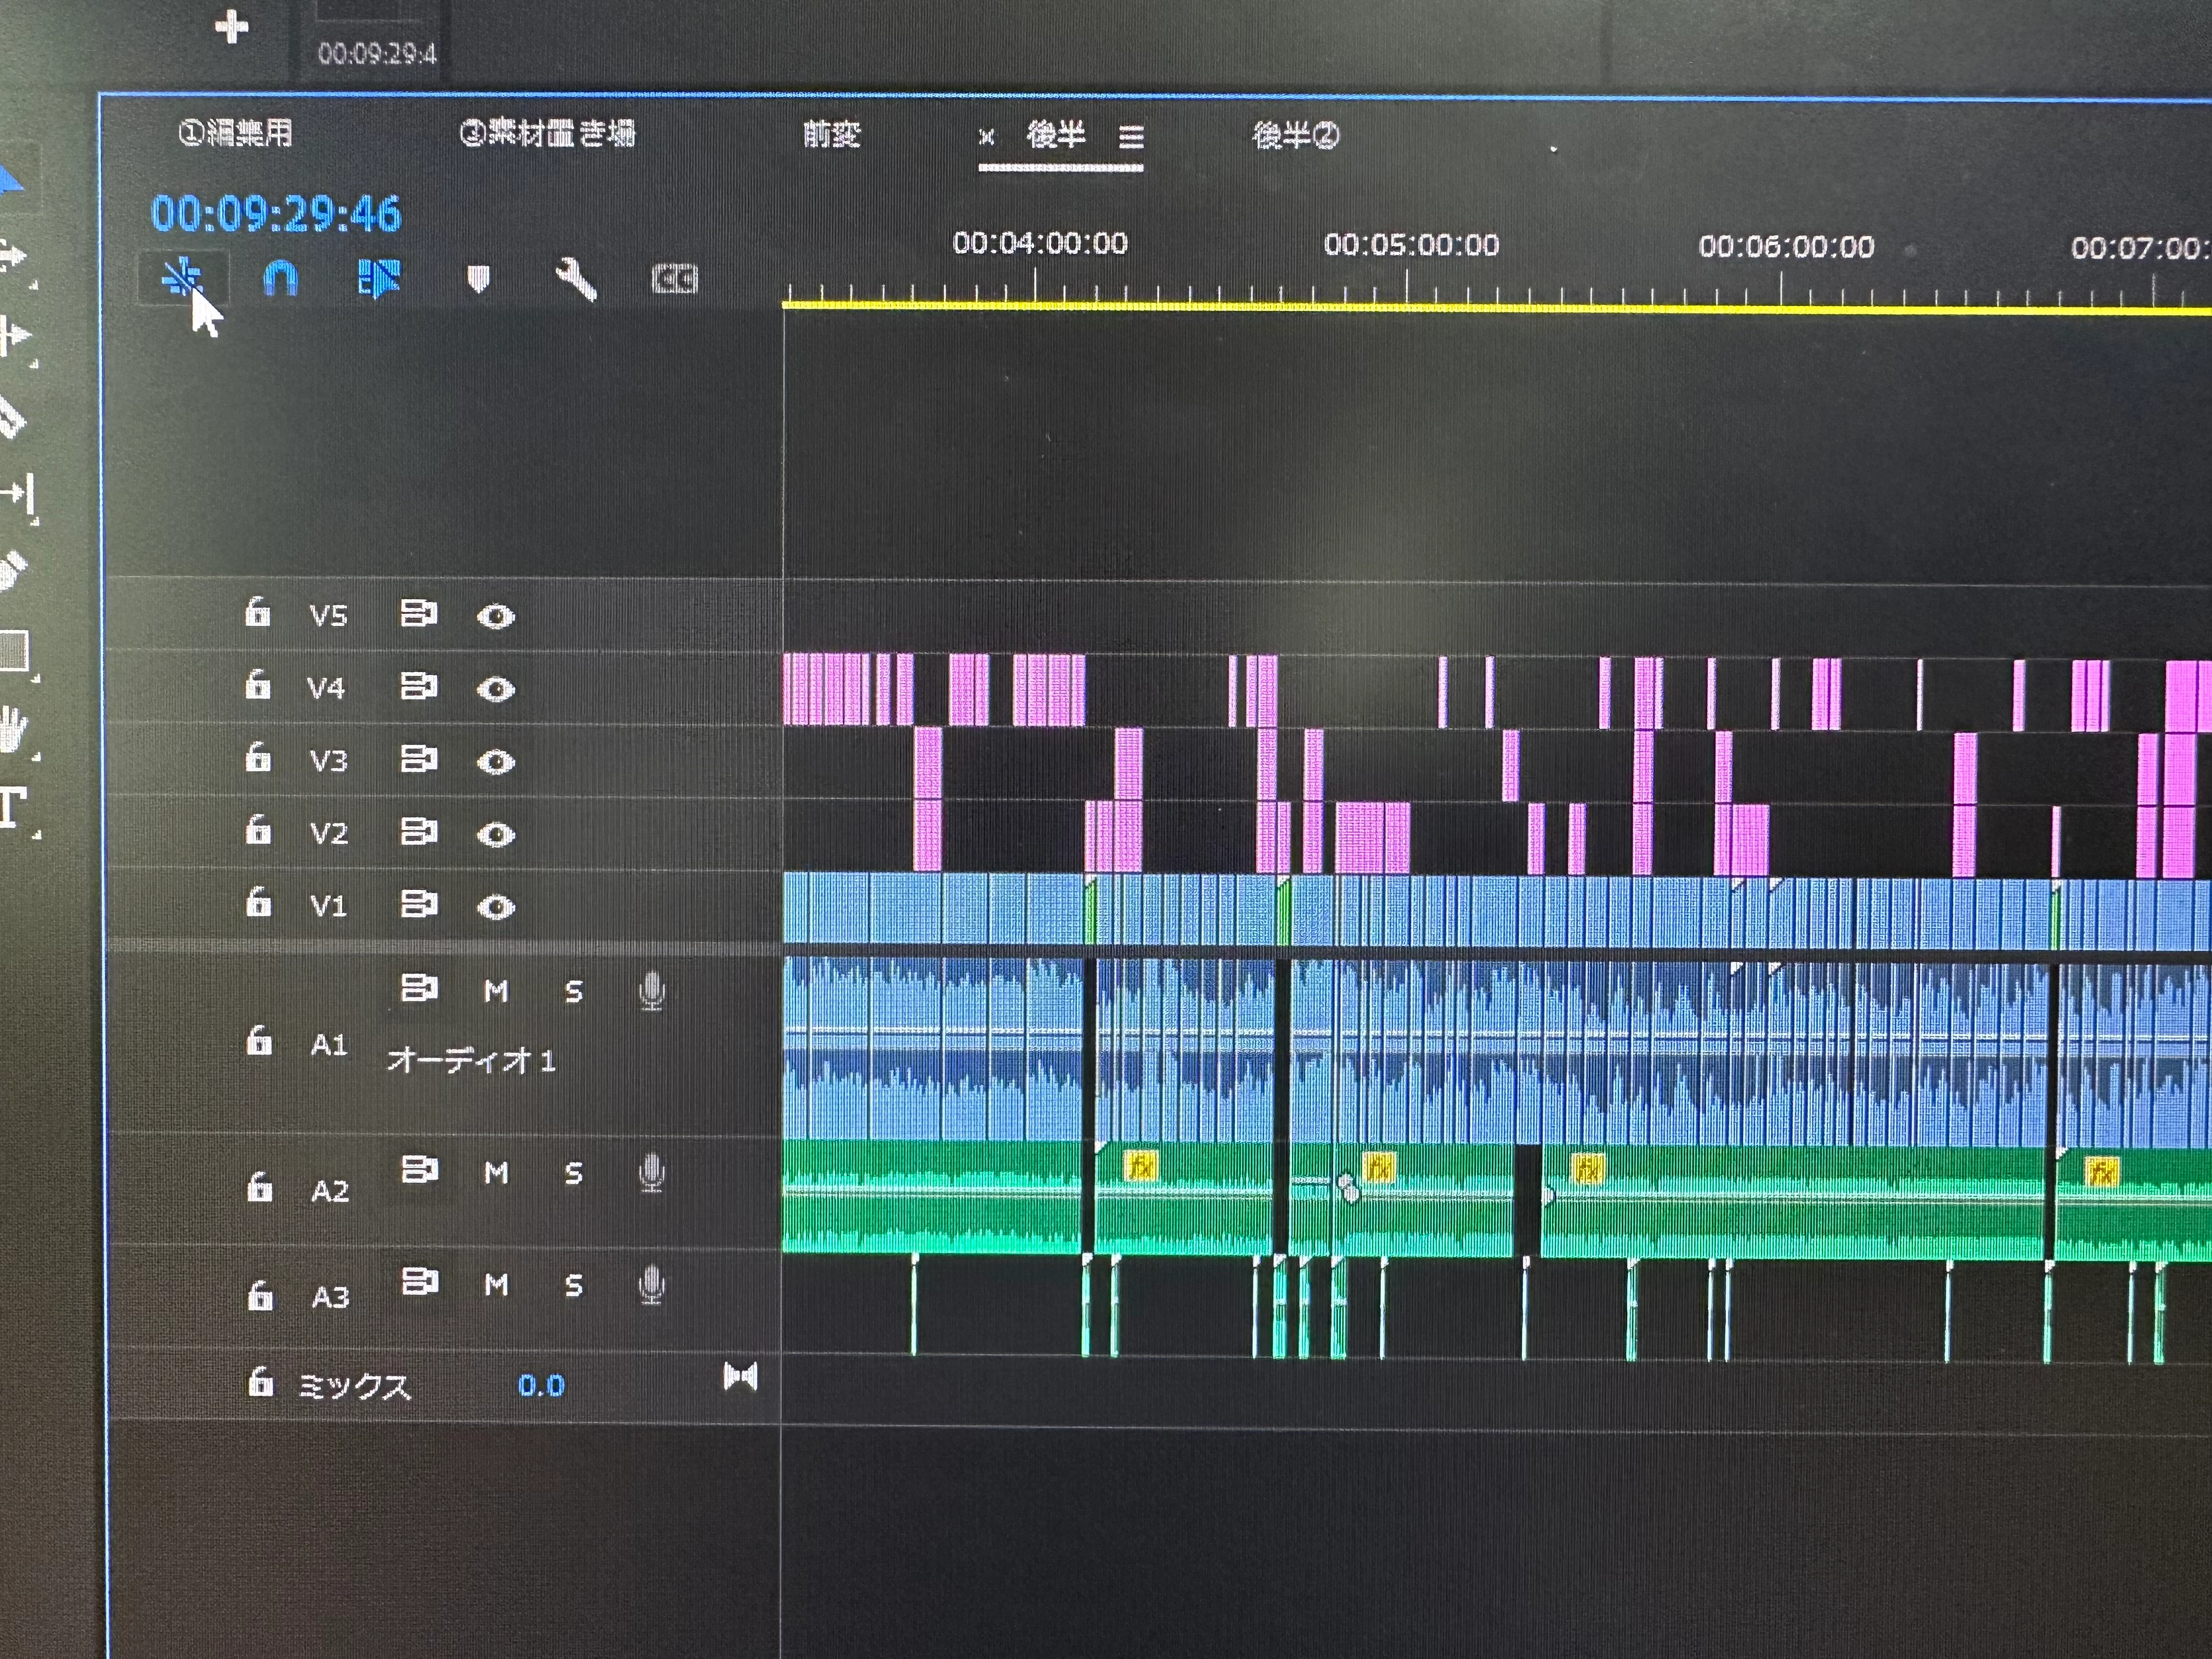Mute audio track A2
Image resolution: width=2212 pixels, height=1659 pixels.
[496, 1172]
